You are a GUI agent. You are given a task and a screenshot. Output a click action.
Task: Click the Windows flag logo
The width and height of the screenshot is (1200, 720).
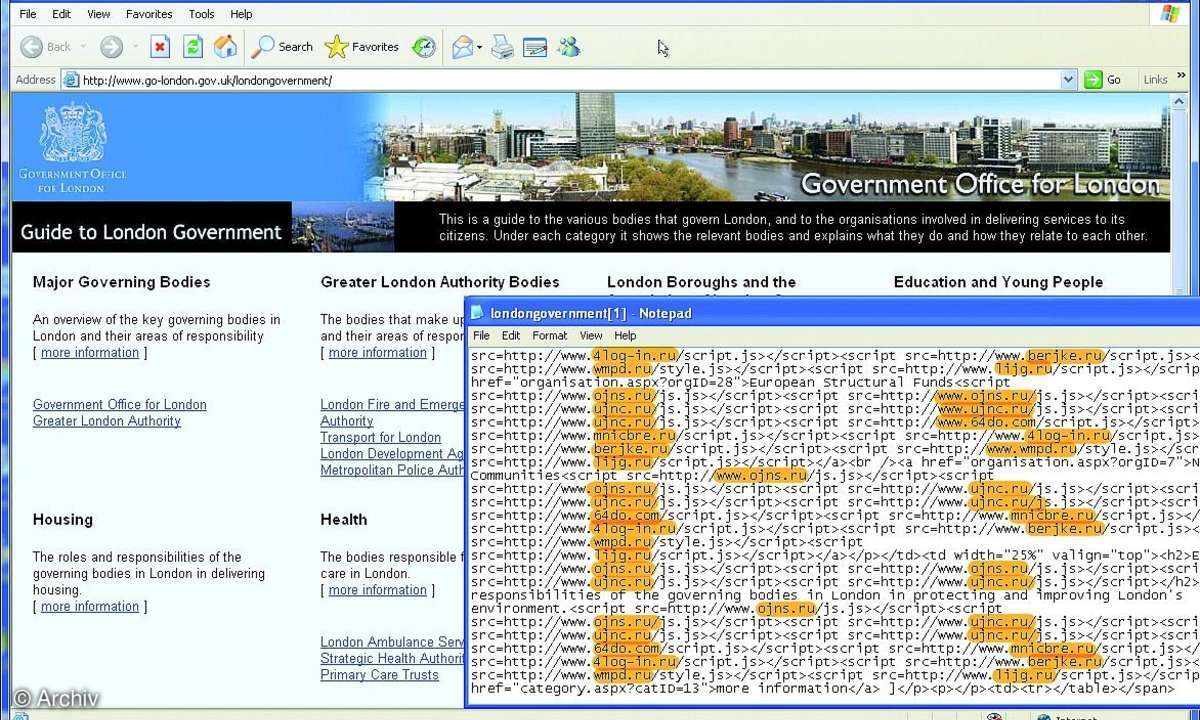(x=1169, y=14)
